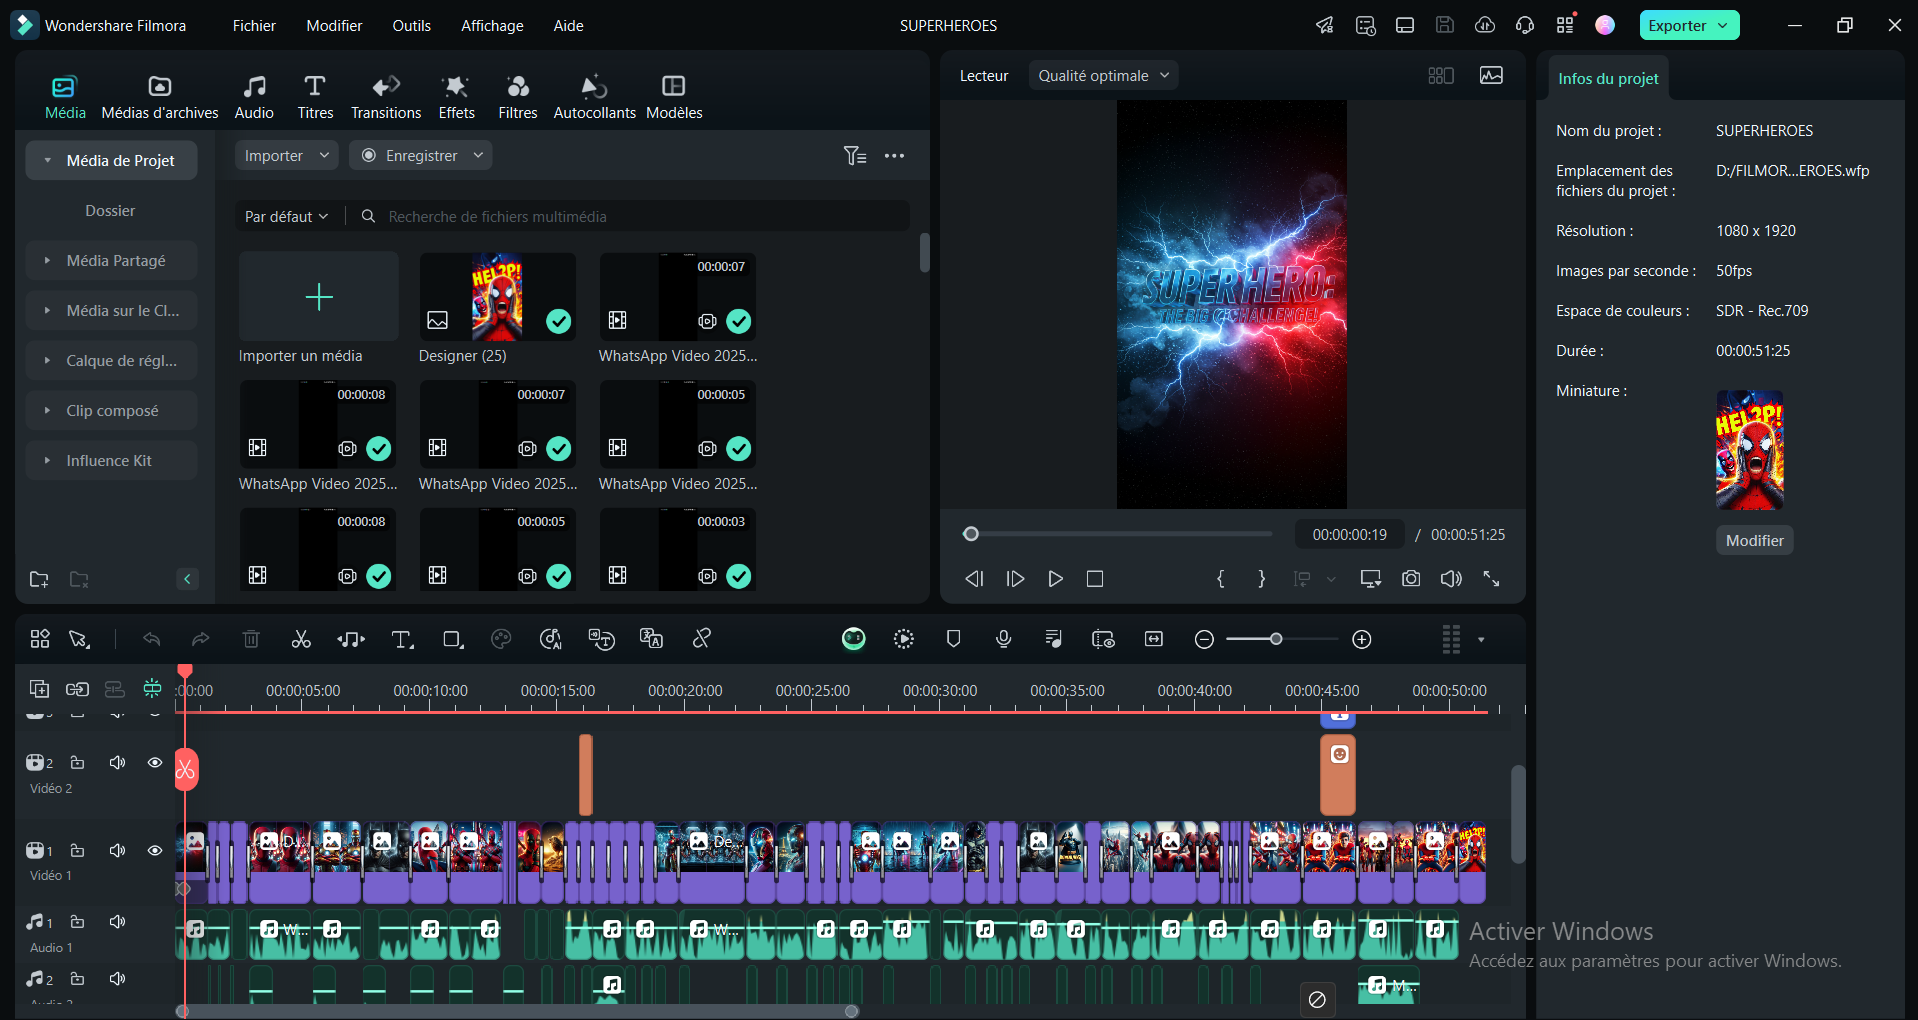Open the Outils menu

pyautogui.click(x=411, y=26)
